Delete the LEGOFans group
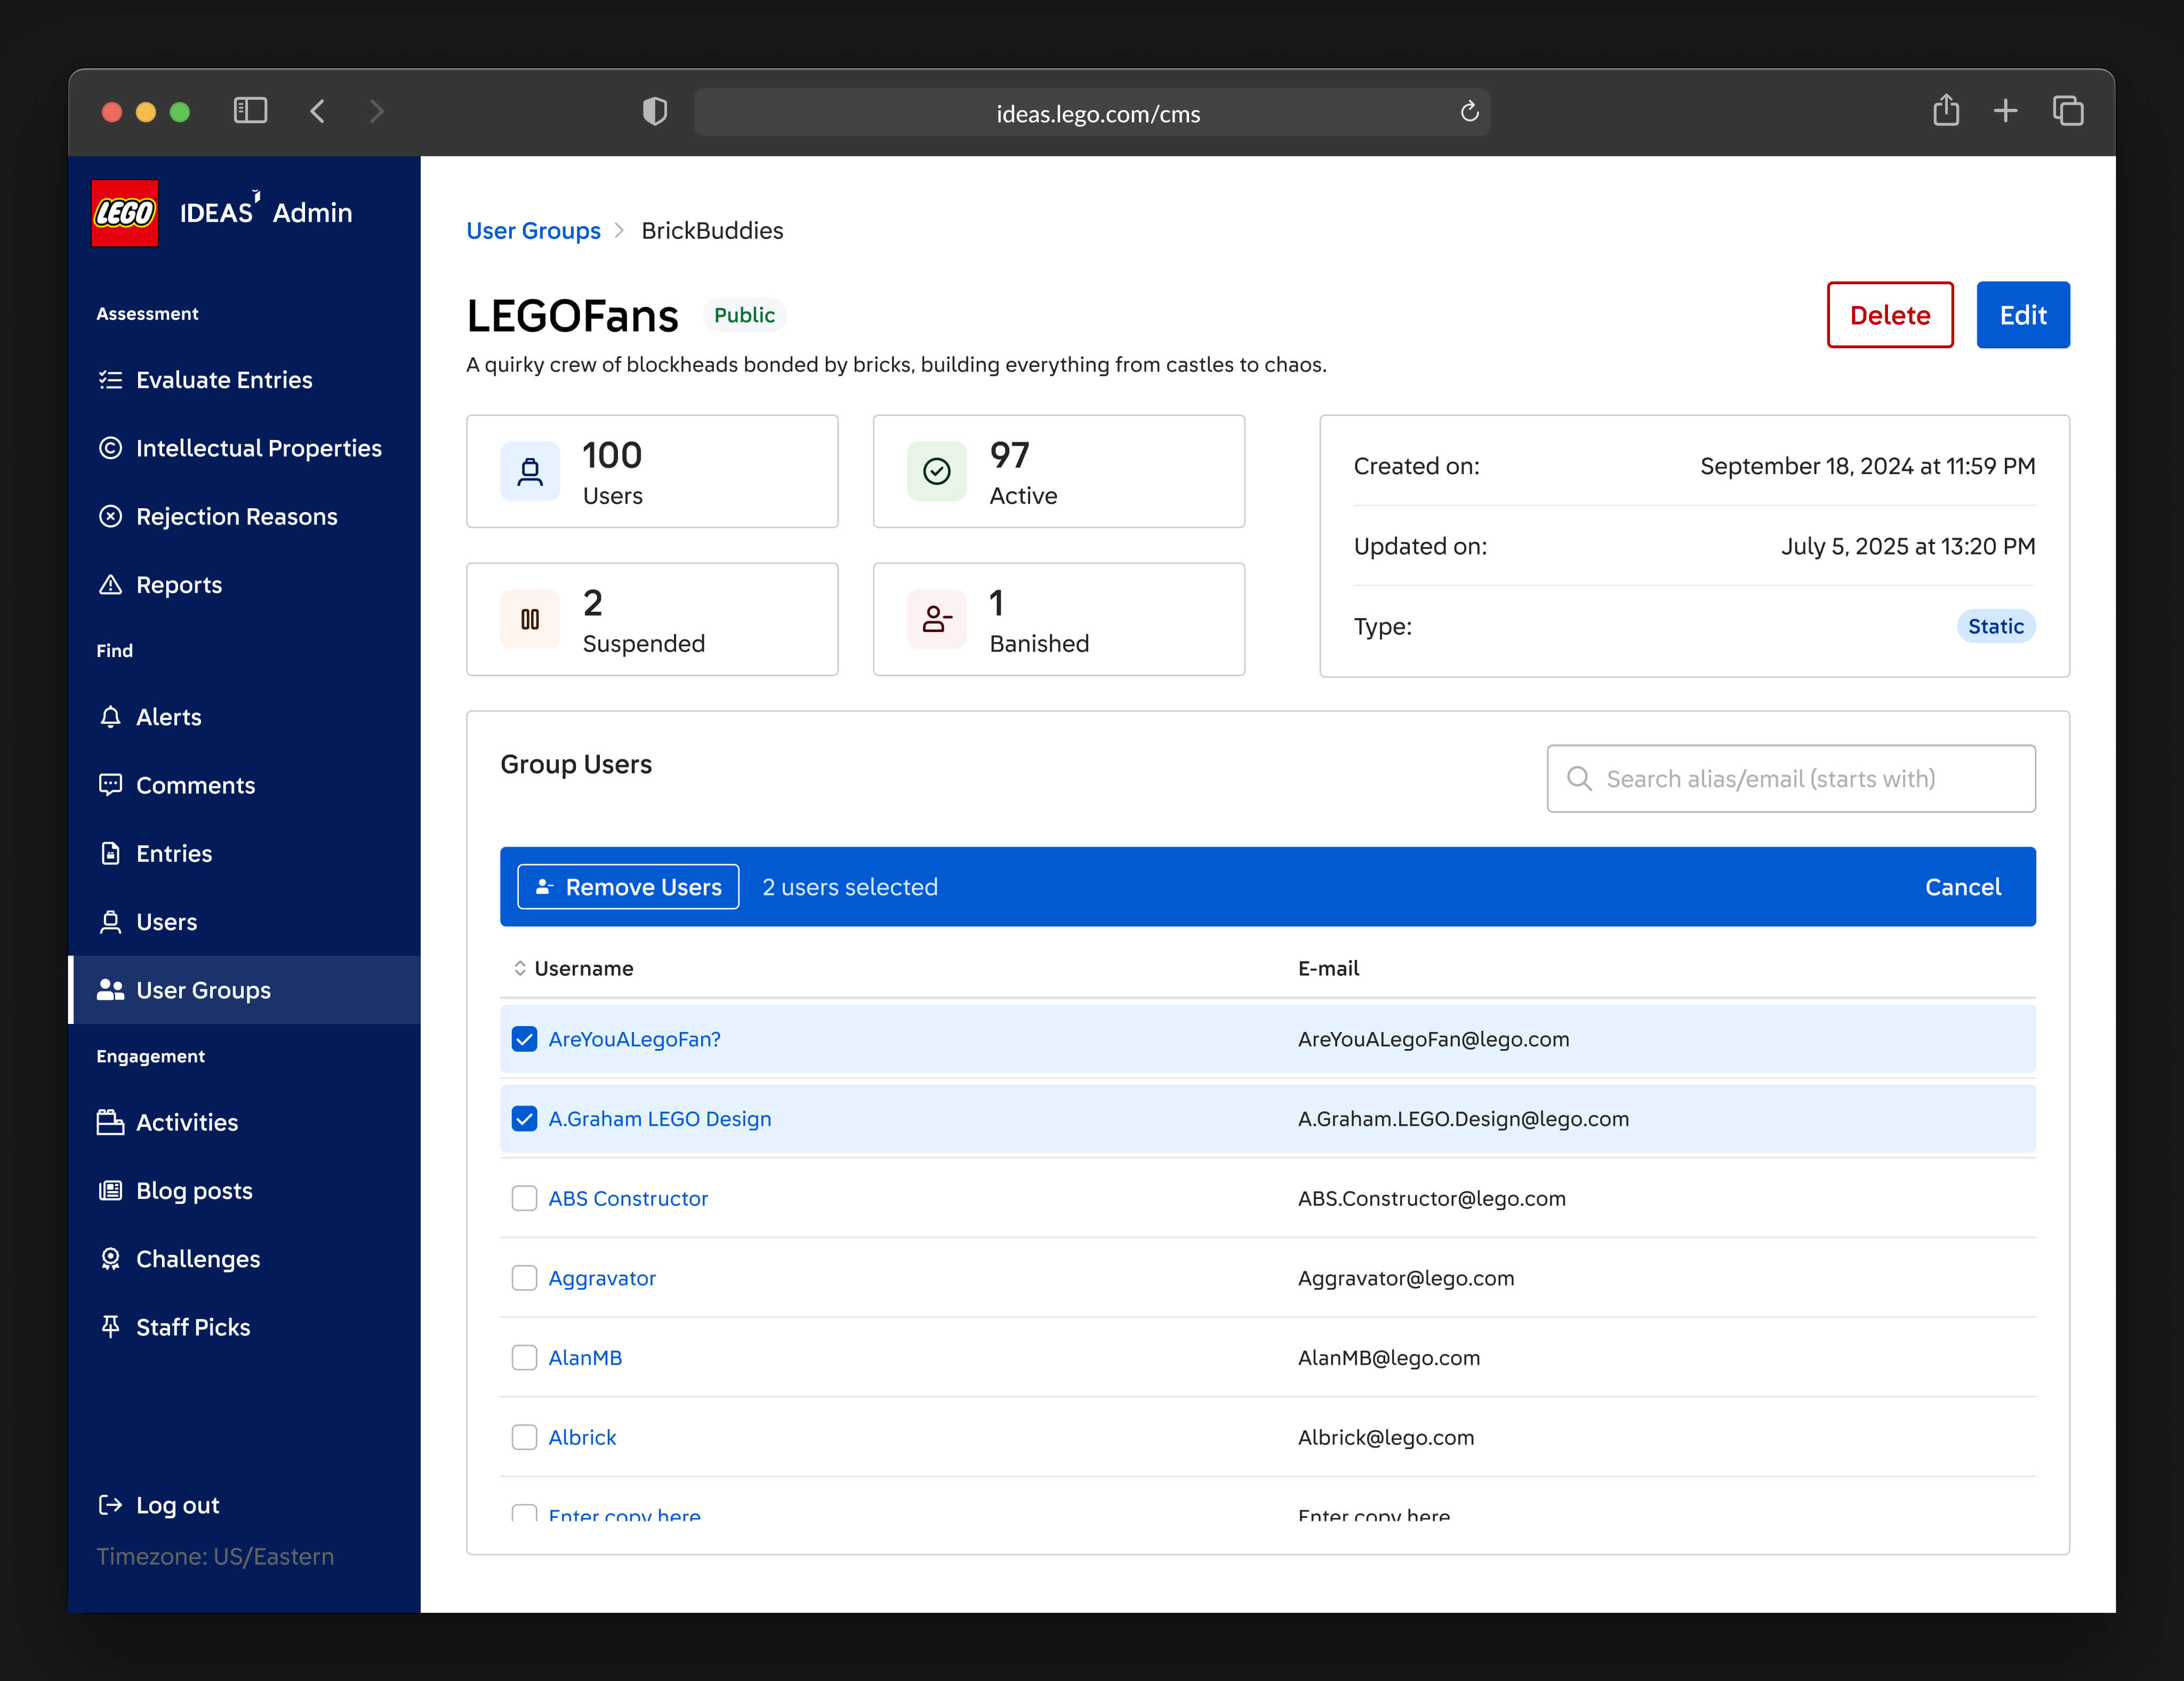The width and height of the screenshot is (2184, 1681). (1890, 315)
